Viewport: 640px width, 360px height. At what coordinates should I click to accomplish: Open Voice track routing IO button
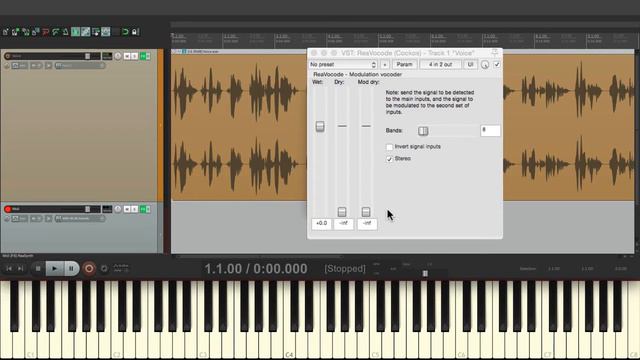(x=107, y=56)
